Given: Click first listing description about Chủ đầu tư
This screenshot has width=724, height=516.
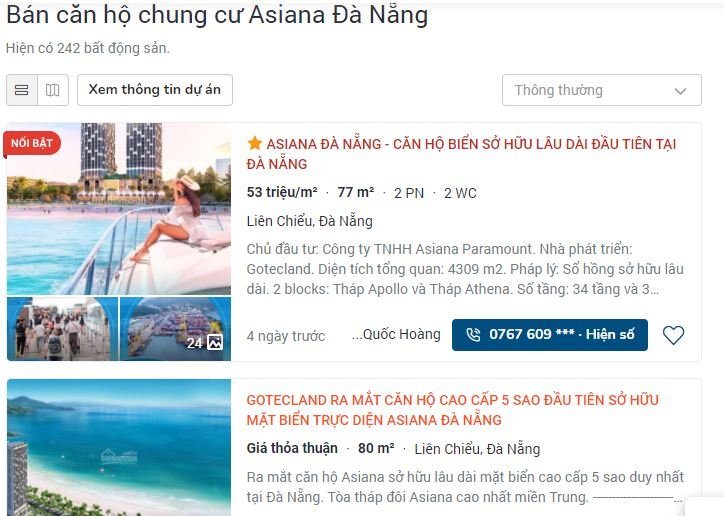Looking at the screenshot, I should (x=465, y=269).
